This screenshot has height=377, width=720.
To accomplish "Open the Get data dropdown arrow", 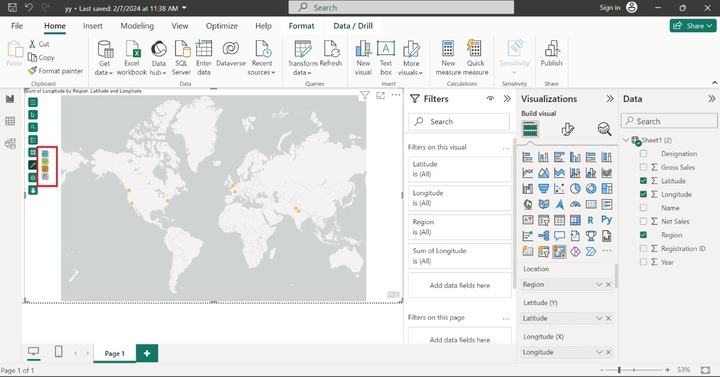I will pyautogui.click(x=111, y=73).
